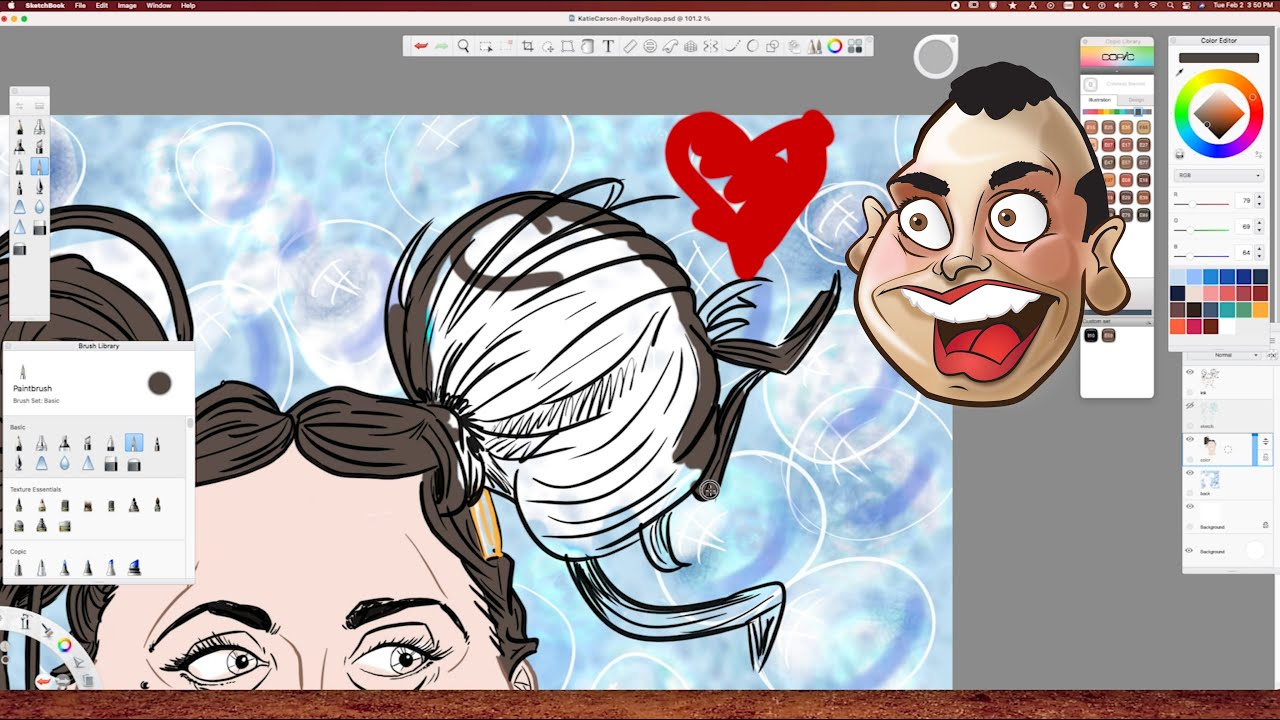Adjust the R red slider

(x=1203, y=204)
